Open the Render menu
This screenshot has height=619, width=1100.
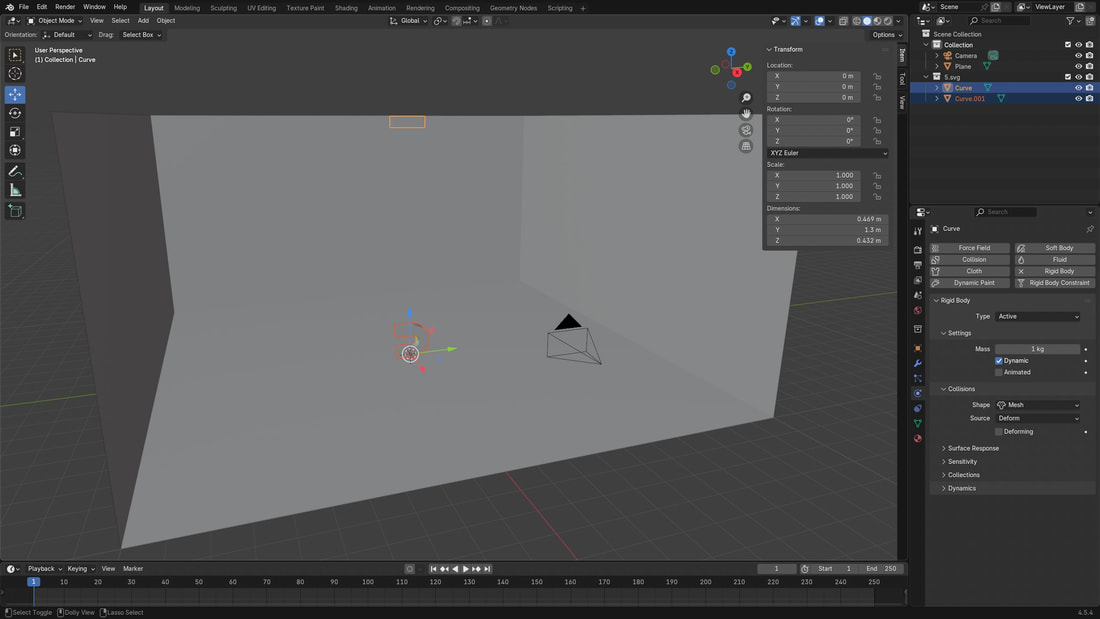point(65,7)
